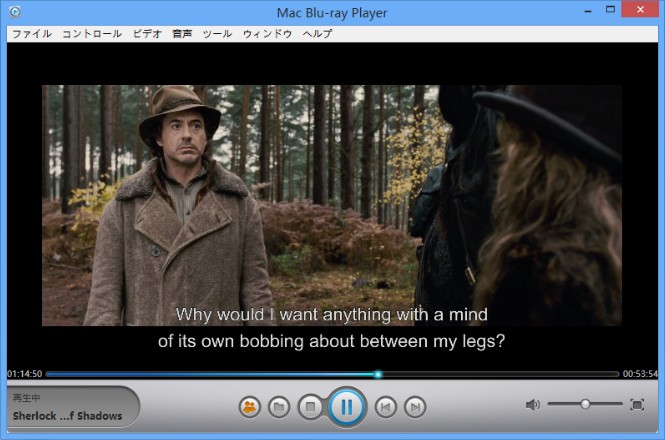Open the ウィンドウ menu
This screenshot has height=440, width=665.
267,34
